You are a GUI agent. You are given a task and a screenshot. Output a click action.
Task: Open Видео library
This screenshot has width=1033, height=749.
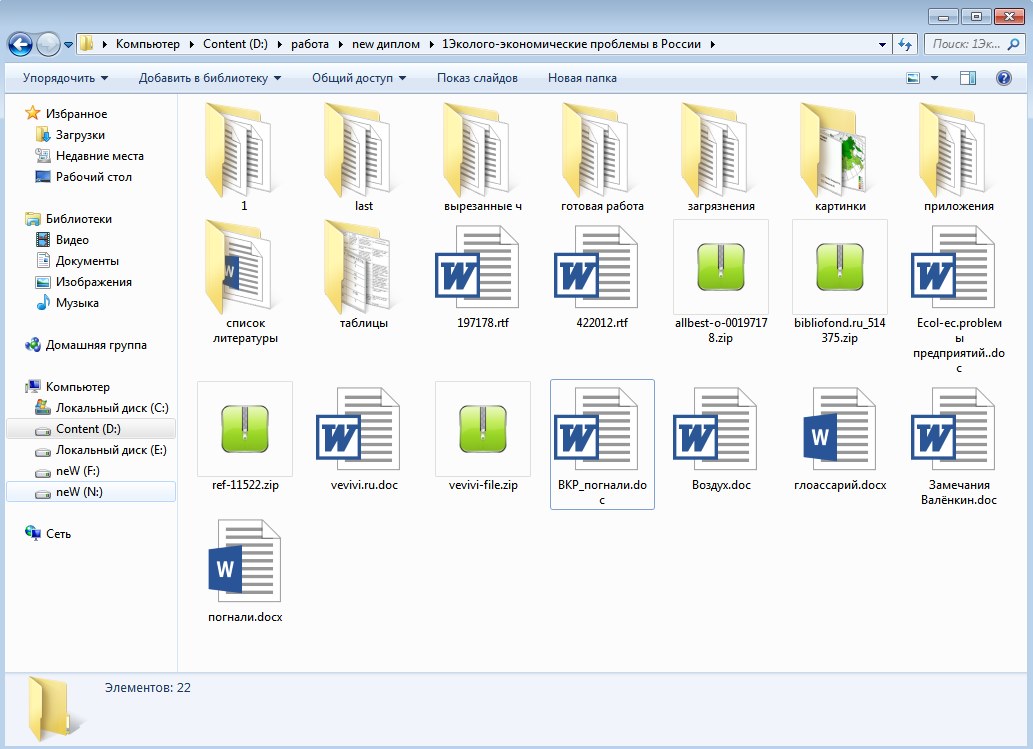(72, 240)
